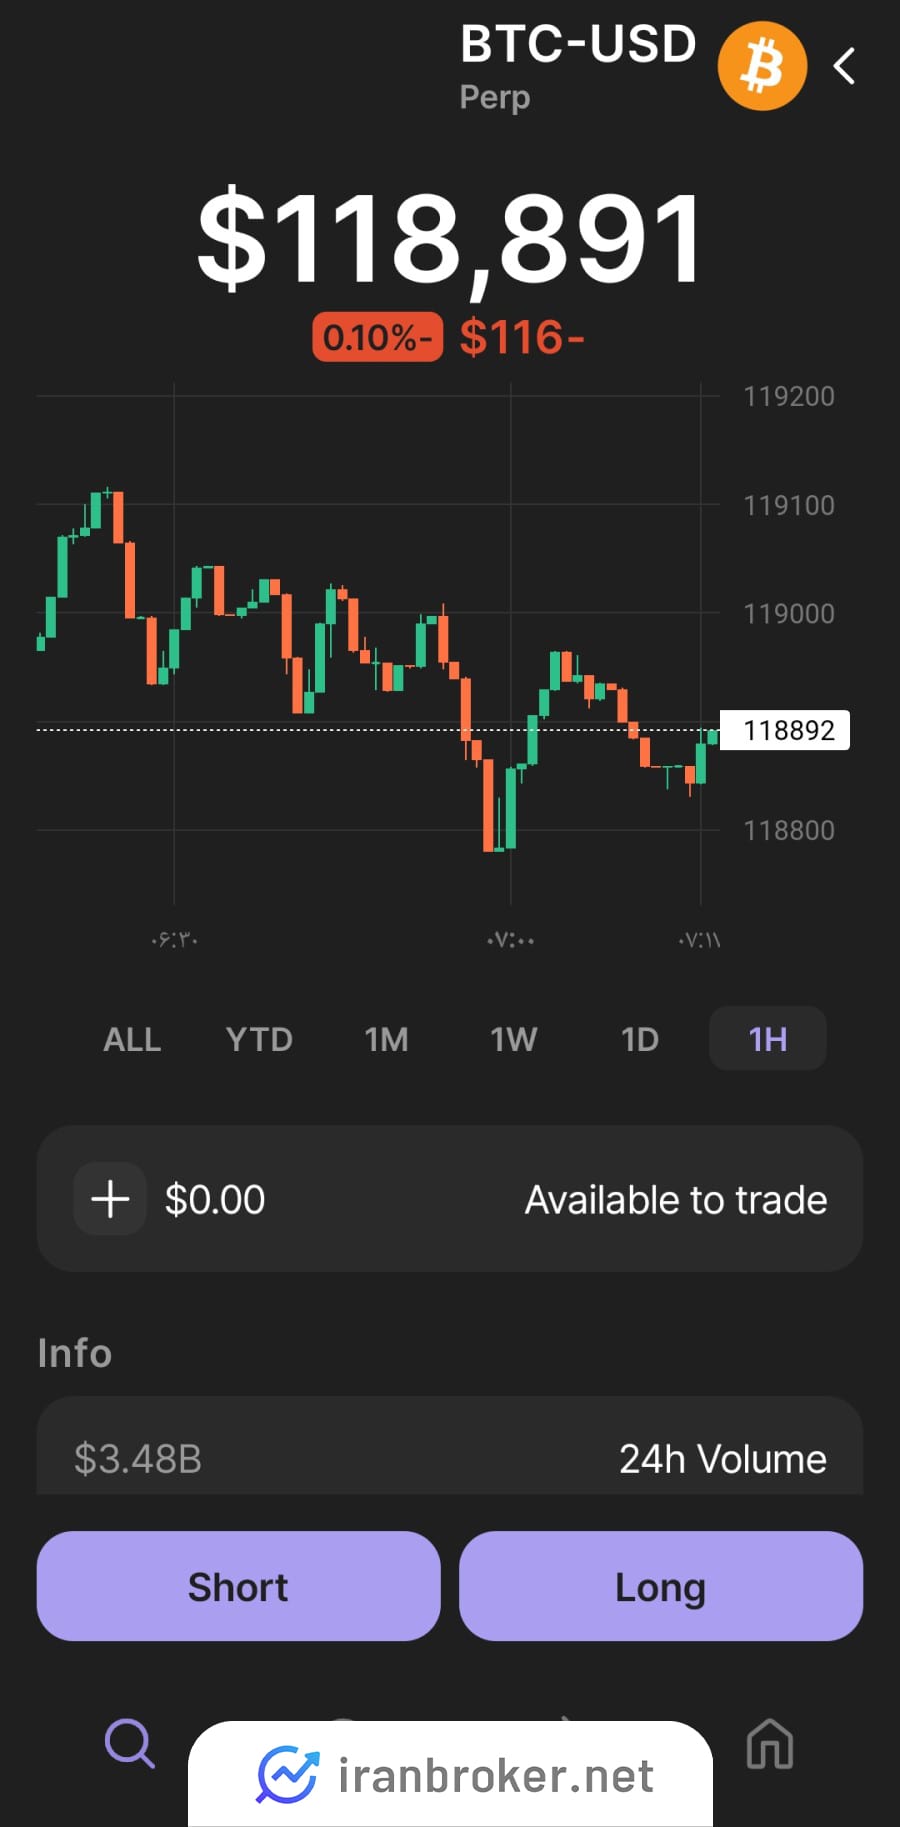Viewport: 900px width, 1827px height.
Task: Switch to the 1W range
Action: (x=513, y=1039)
